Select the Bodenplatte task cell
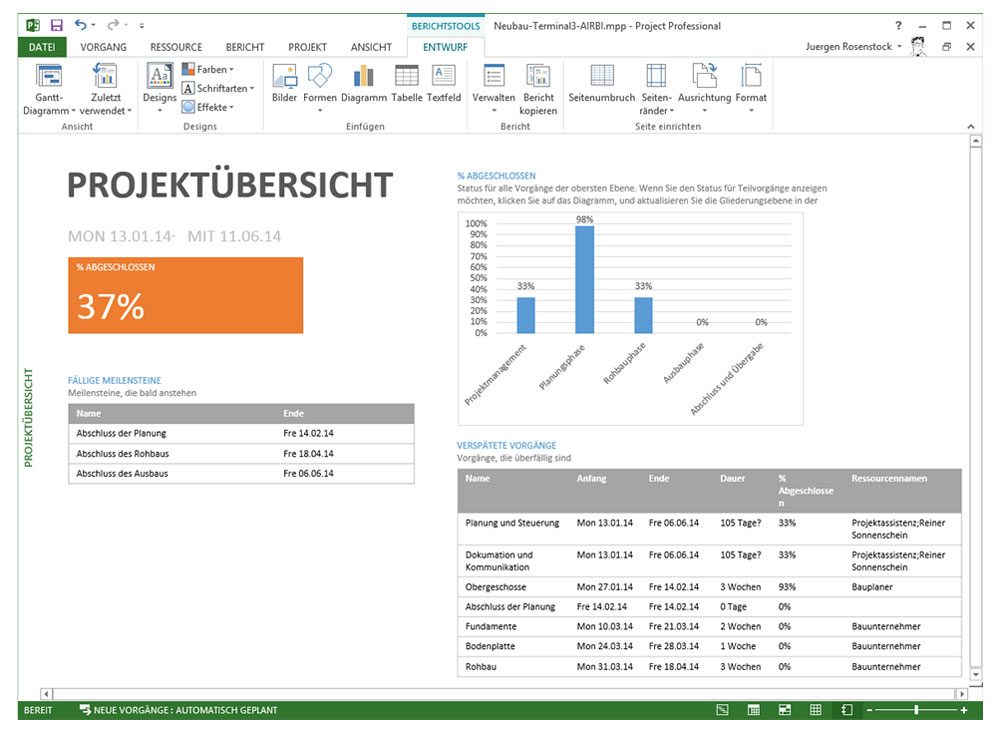 coord(490,646)
